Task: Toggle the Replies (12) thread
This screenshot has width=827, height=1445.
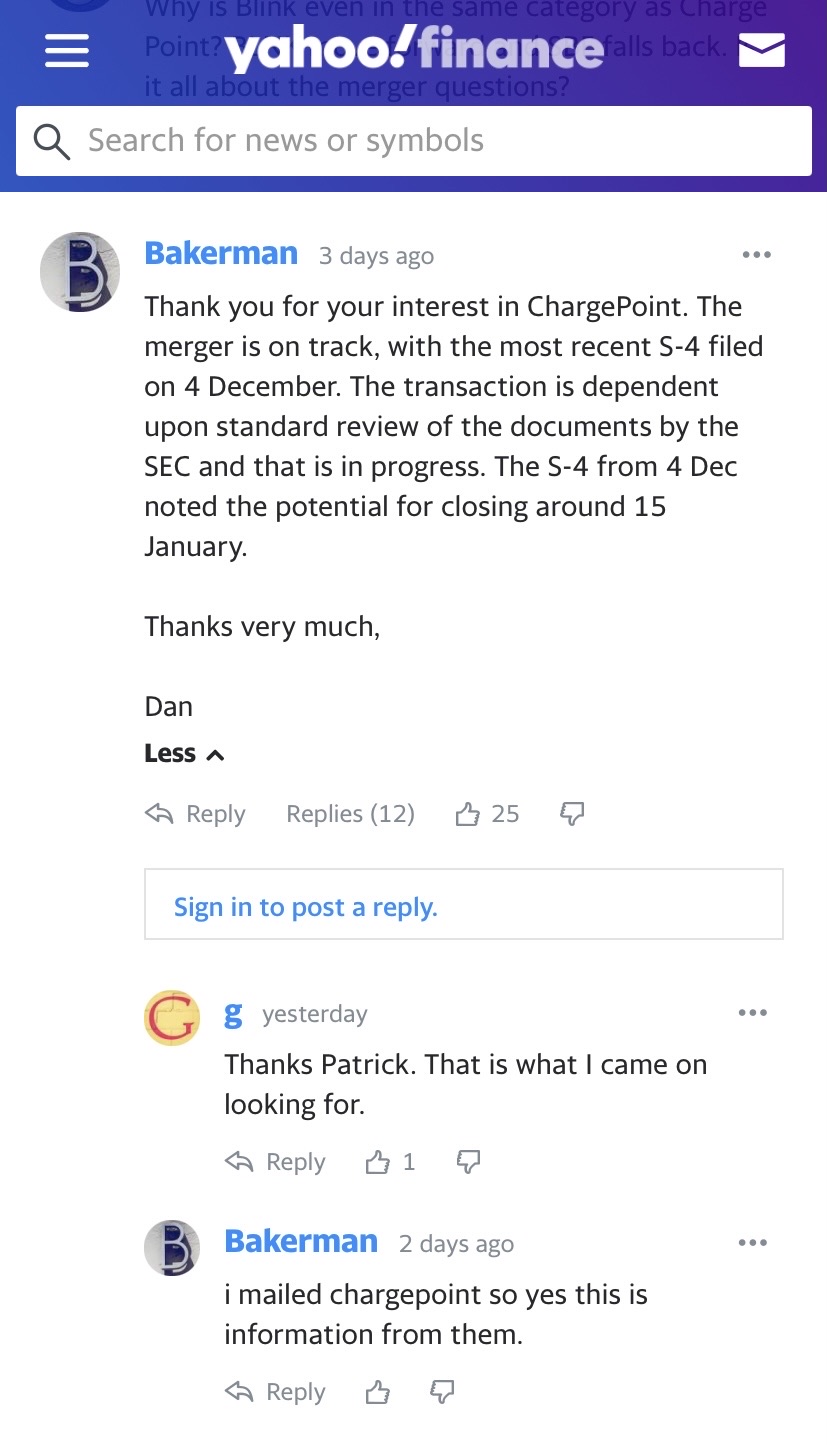Action: [350, 814]
